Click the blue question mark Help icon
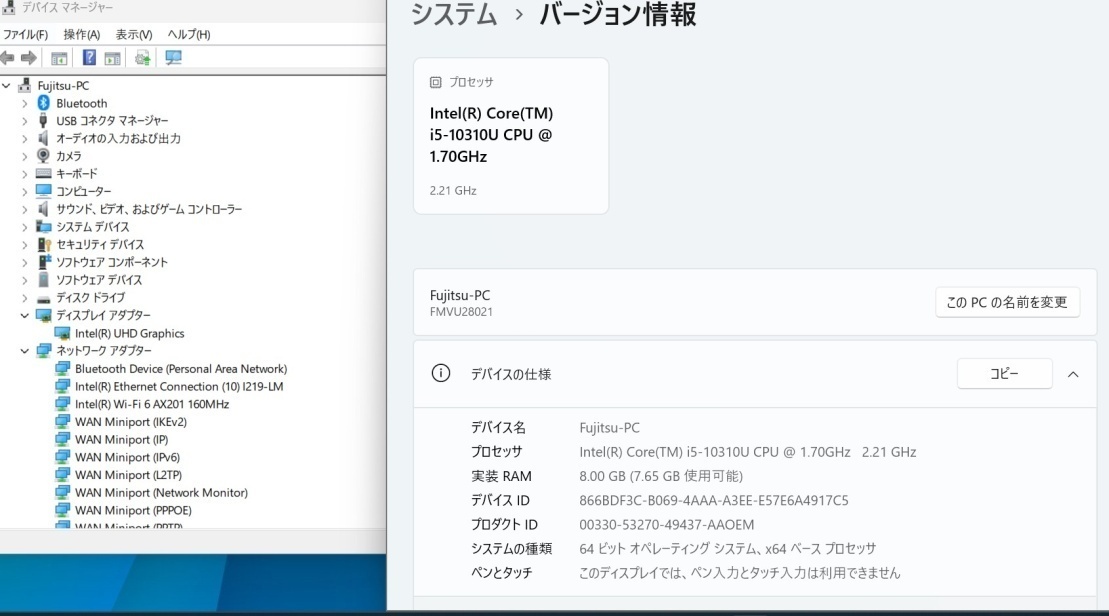This screenshot has width=1109, height=616. 89,58
